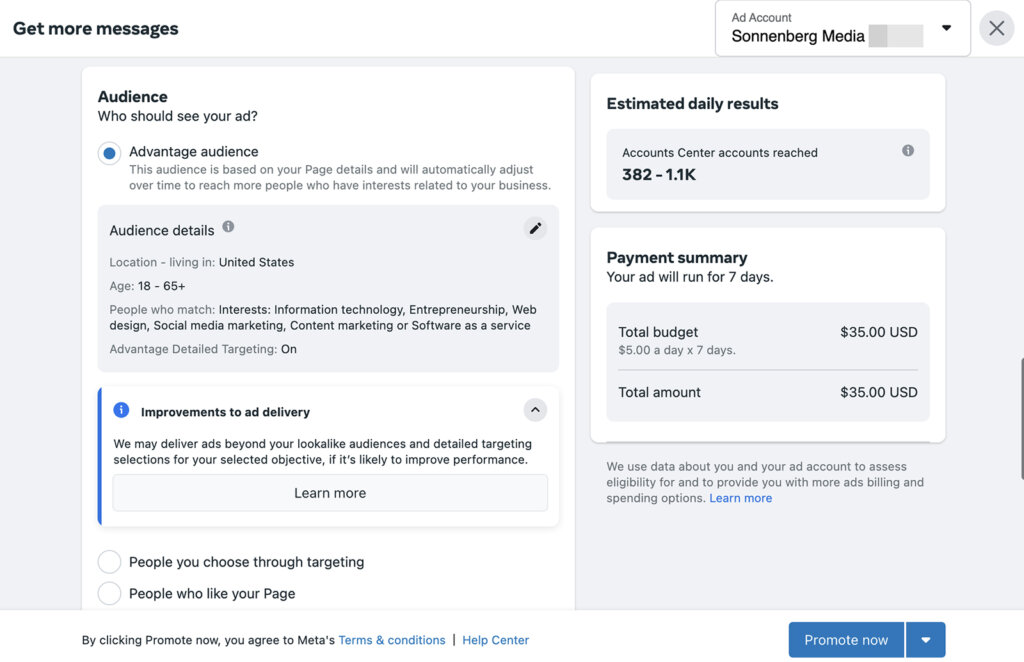The image size is (1024, 662).
Task: Close the Get more messages dialog
Action: pos(996,28)
